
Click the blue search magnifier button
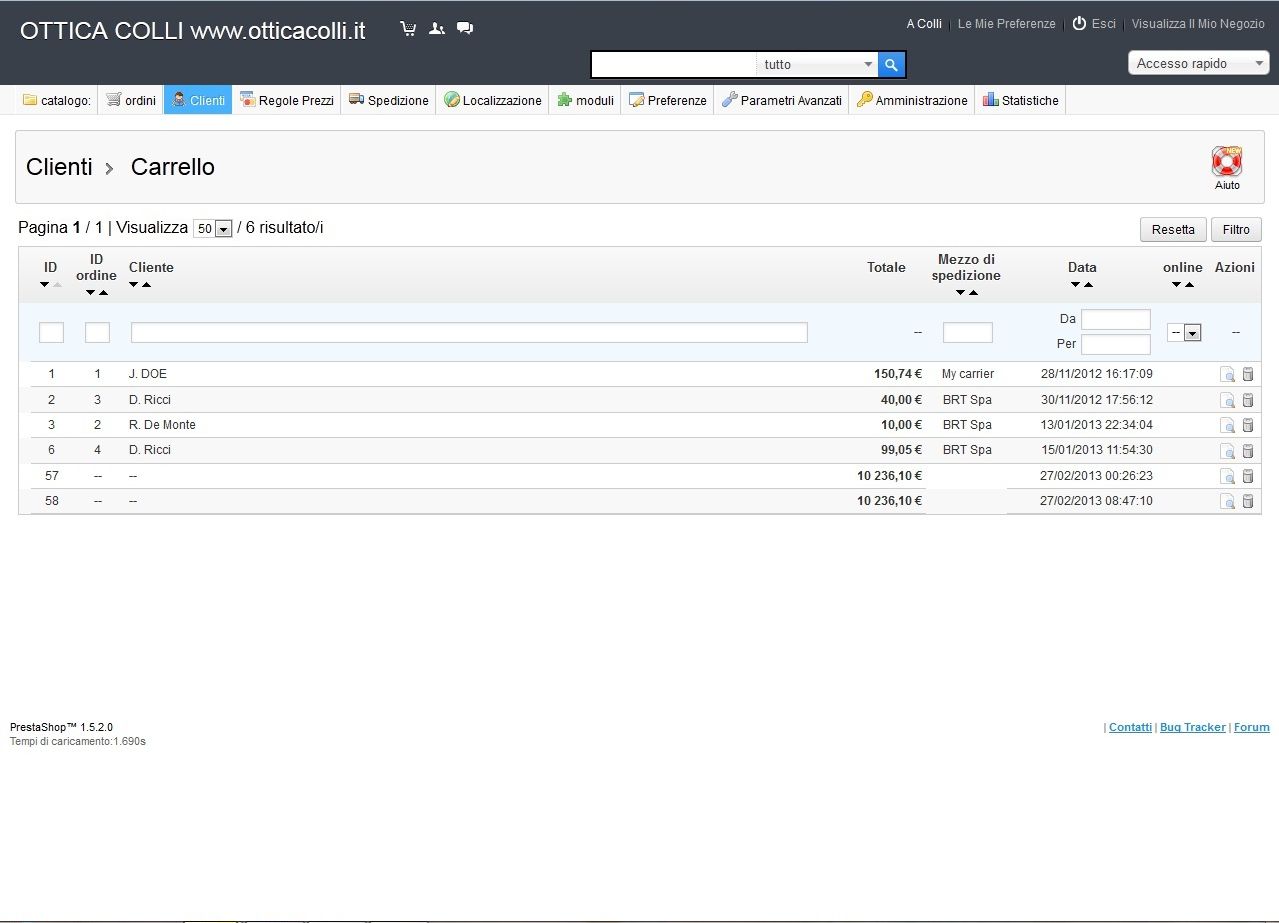pyautogui.click(x=891, y=65)
